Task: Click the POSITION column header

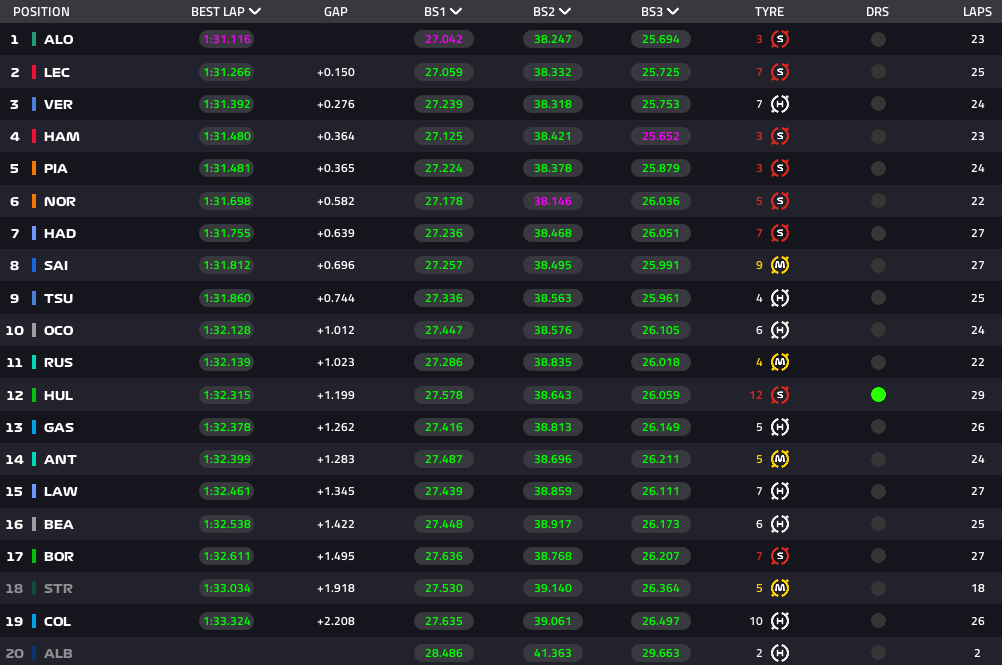Action: tap(41, 12)
